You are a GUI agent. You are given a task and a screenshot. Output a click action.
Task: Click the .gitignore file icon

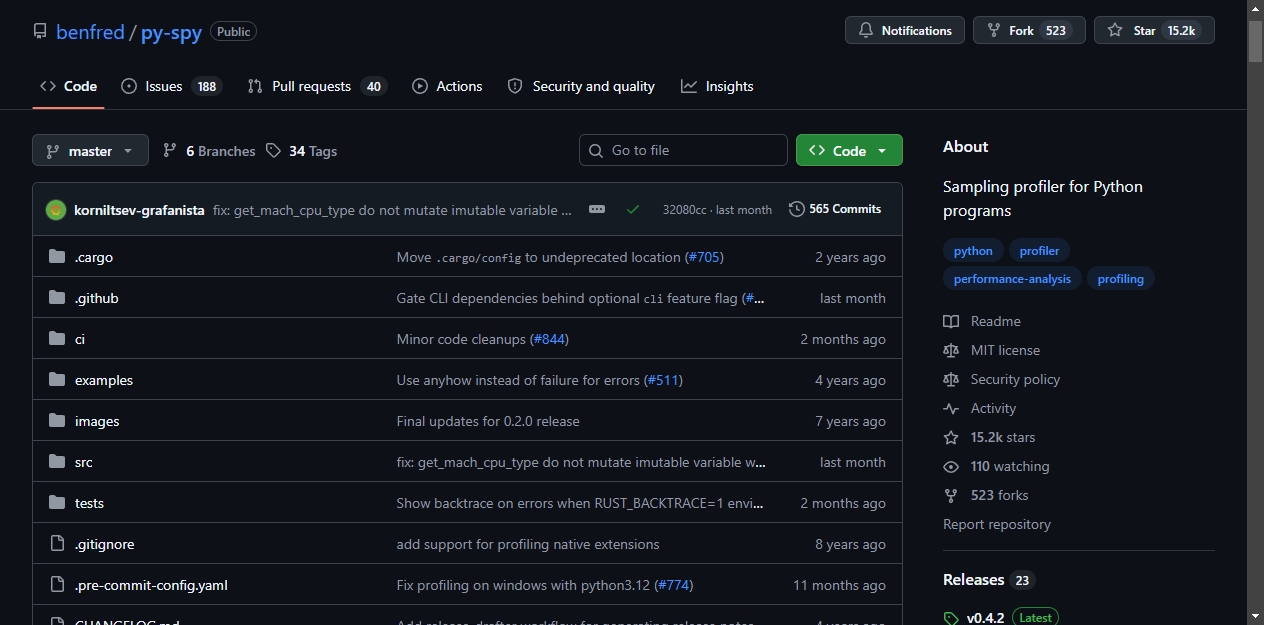point(57,544)
